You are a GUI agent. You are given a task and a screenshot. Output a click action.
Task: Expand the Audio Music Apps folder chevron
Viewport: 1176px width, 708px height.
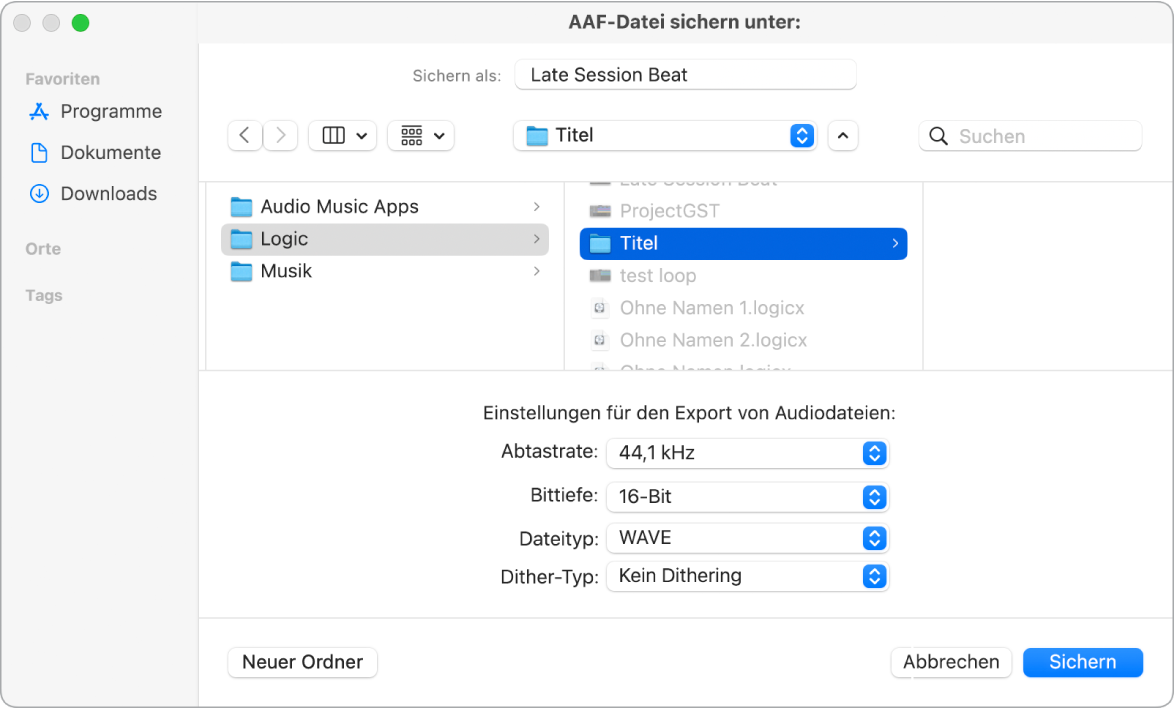click(537, 206)
